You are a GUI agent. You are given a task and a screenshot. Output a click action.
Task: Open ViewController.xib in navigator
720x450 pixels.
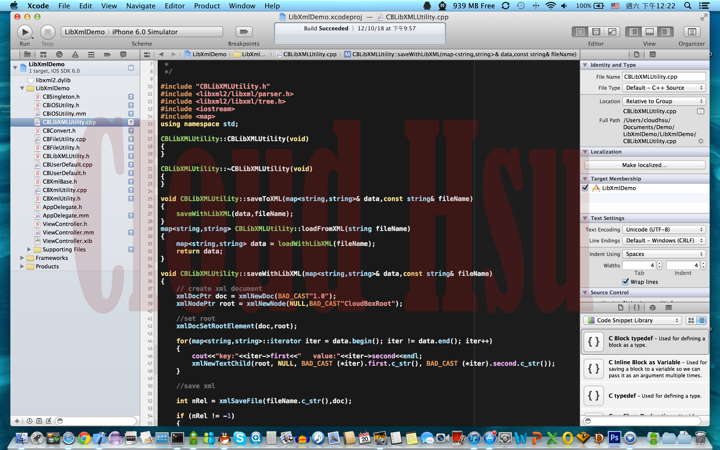pos(67,241)
